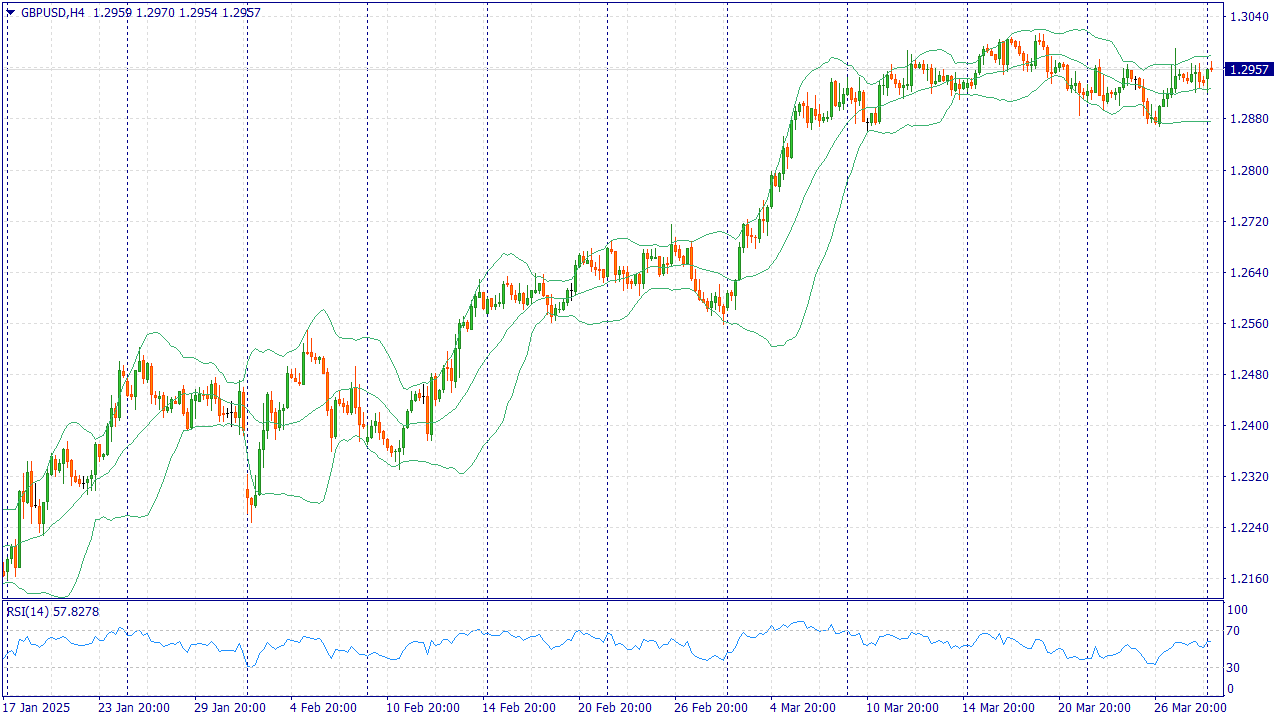Viewport: 1280px width, 720px height.
Task: Click the 1.3040 price axis label
Action: click(x=1250, y=17)
